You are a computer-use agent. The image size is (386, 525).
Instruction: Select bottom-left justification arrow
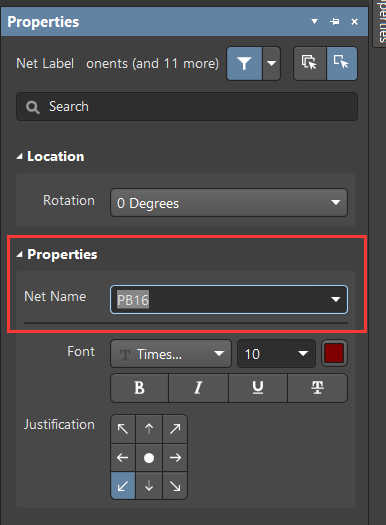123,485
